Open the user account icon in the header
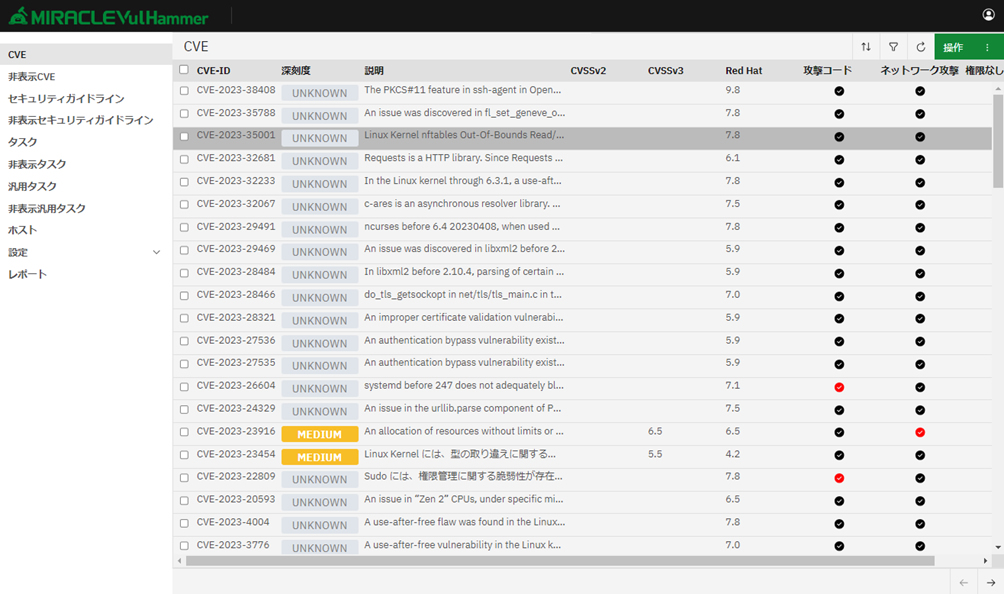 [x=989, y=15]
